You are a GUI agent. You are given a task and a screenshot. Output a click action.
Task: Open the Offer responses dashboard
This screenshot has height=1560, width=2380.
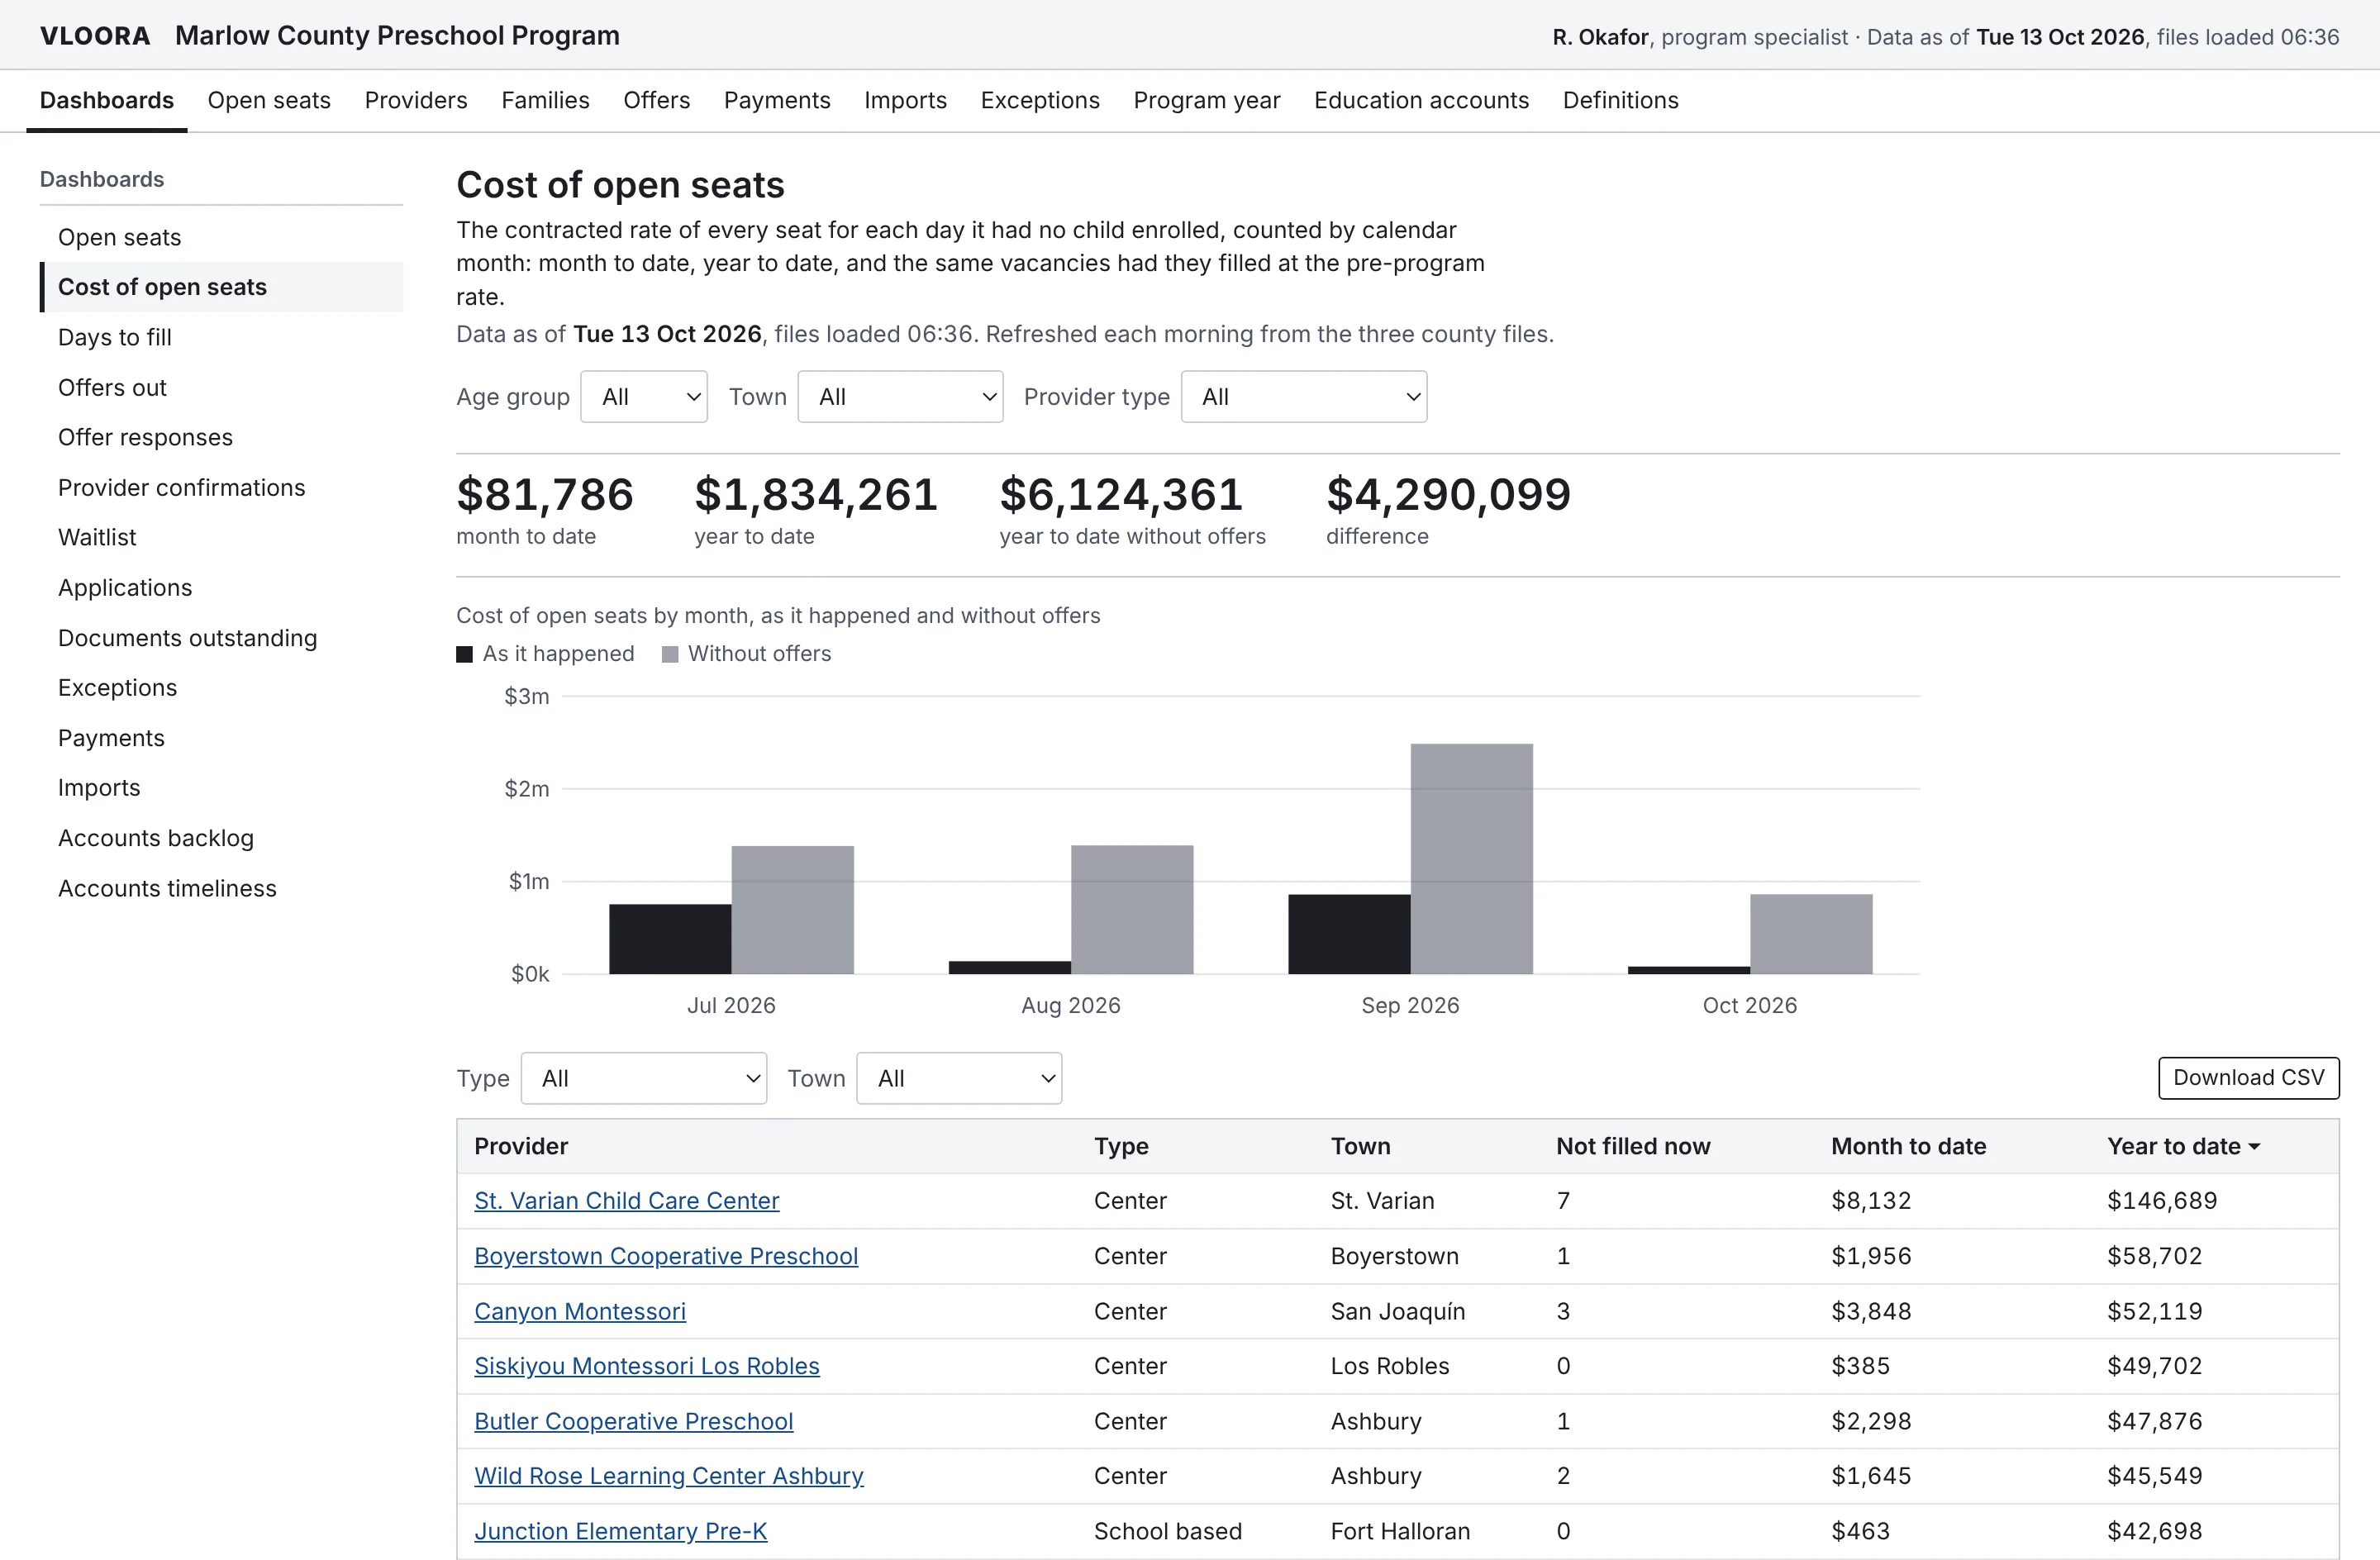pos(221,437)
